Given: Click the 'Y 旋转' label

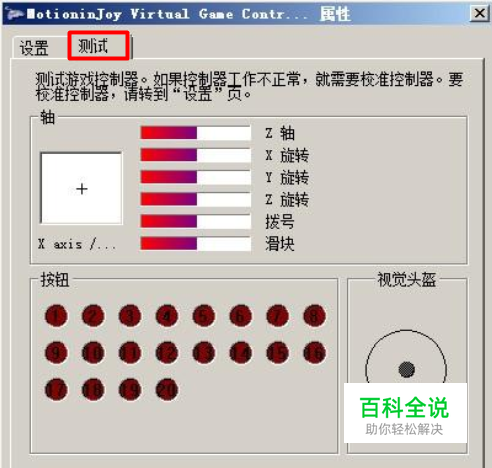Looking at the screenshot, I should click(287, 177).
